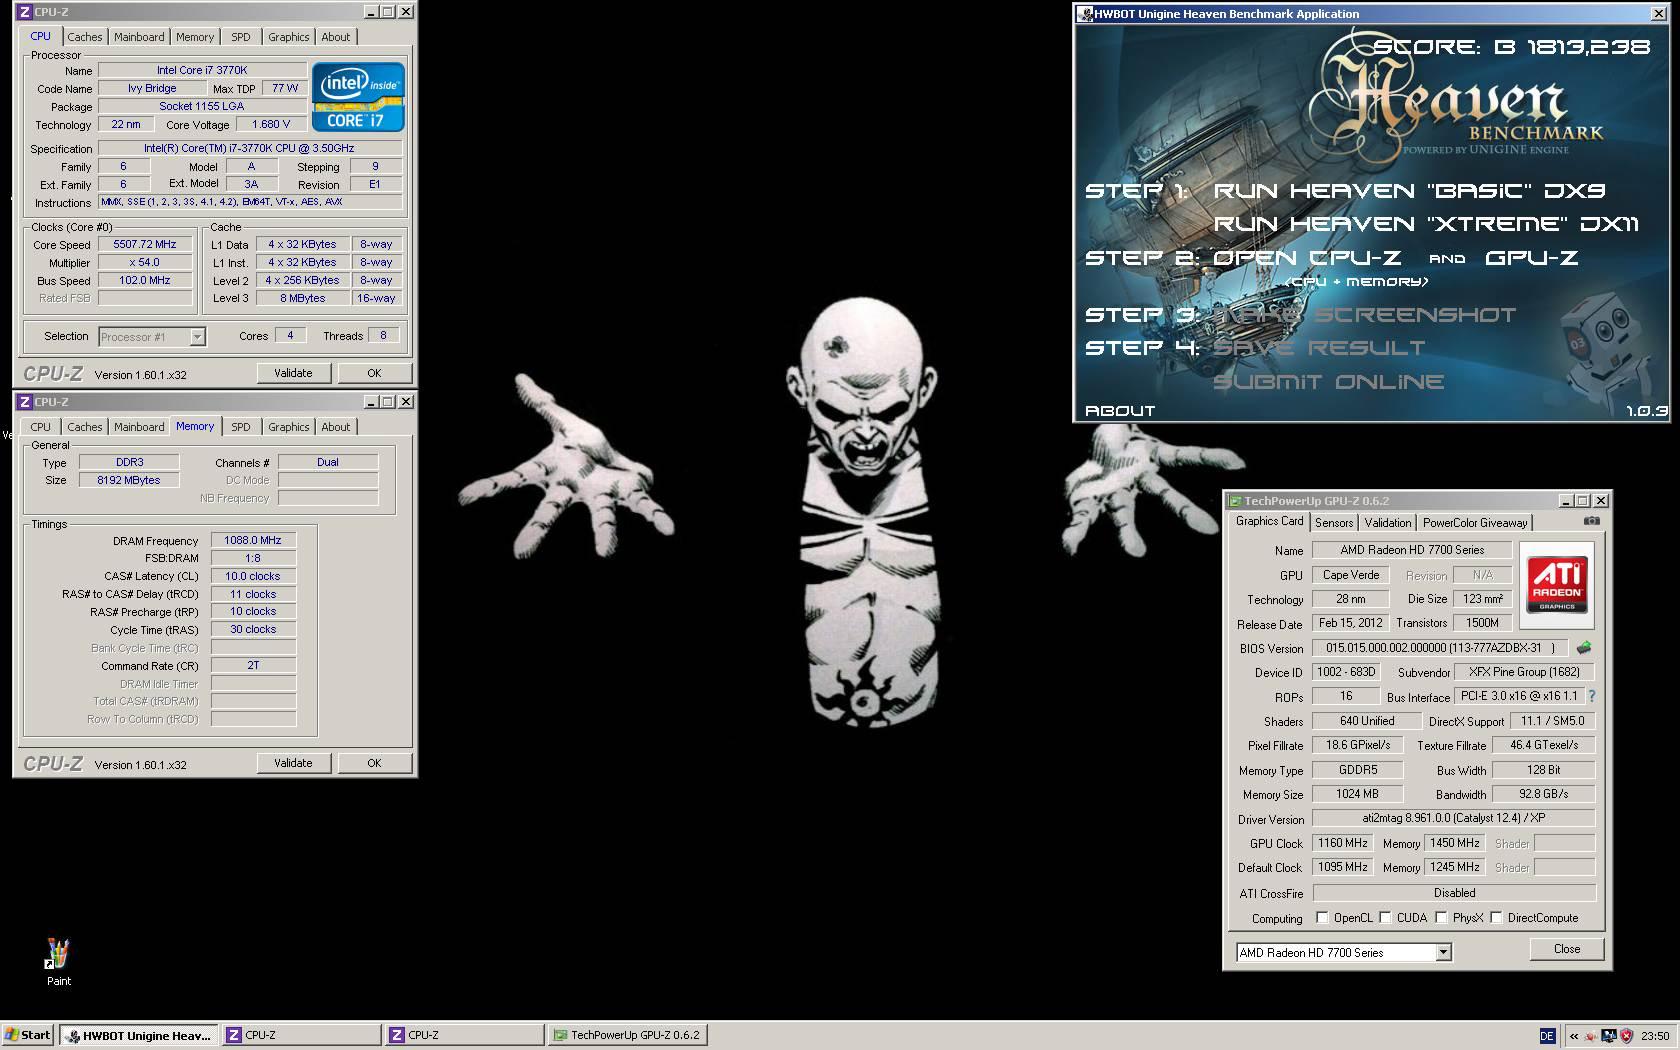Click the Bus Interface question mark icon

(x=1591, y=696)
